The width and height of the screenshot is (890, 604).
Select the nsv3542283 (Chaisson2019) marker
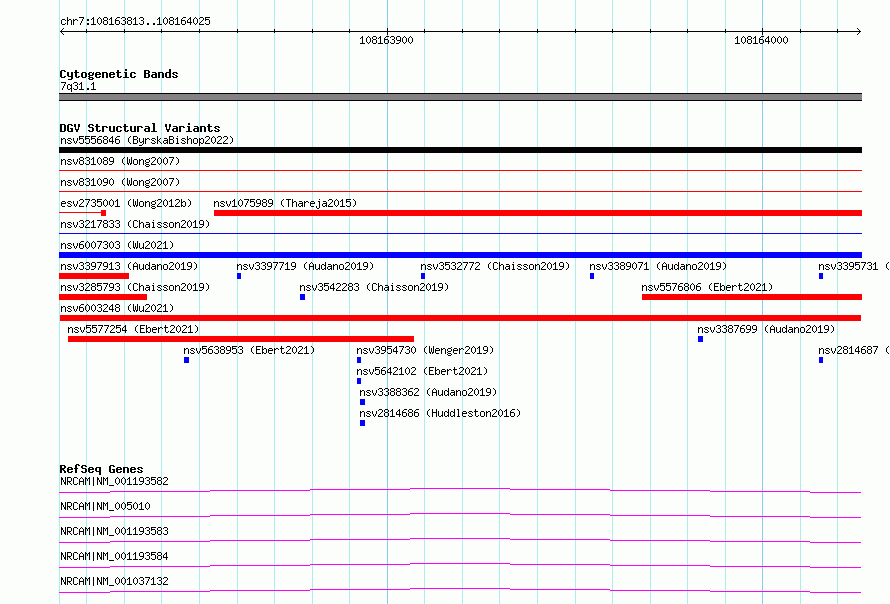[x=303, y=297]
